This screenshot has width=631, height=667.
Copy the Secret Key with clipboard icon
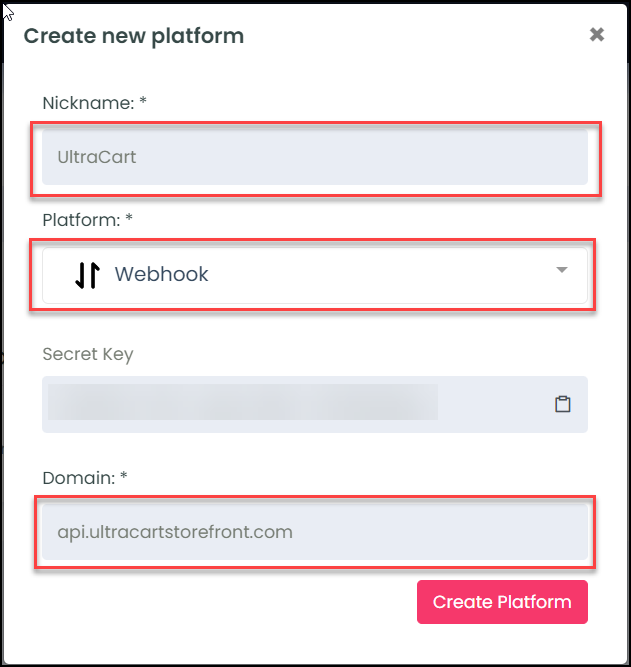coord(562,404)
